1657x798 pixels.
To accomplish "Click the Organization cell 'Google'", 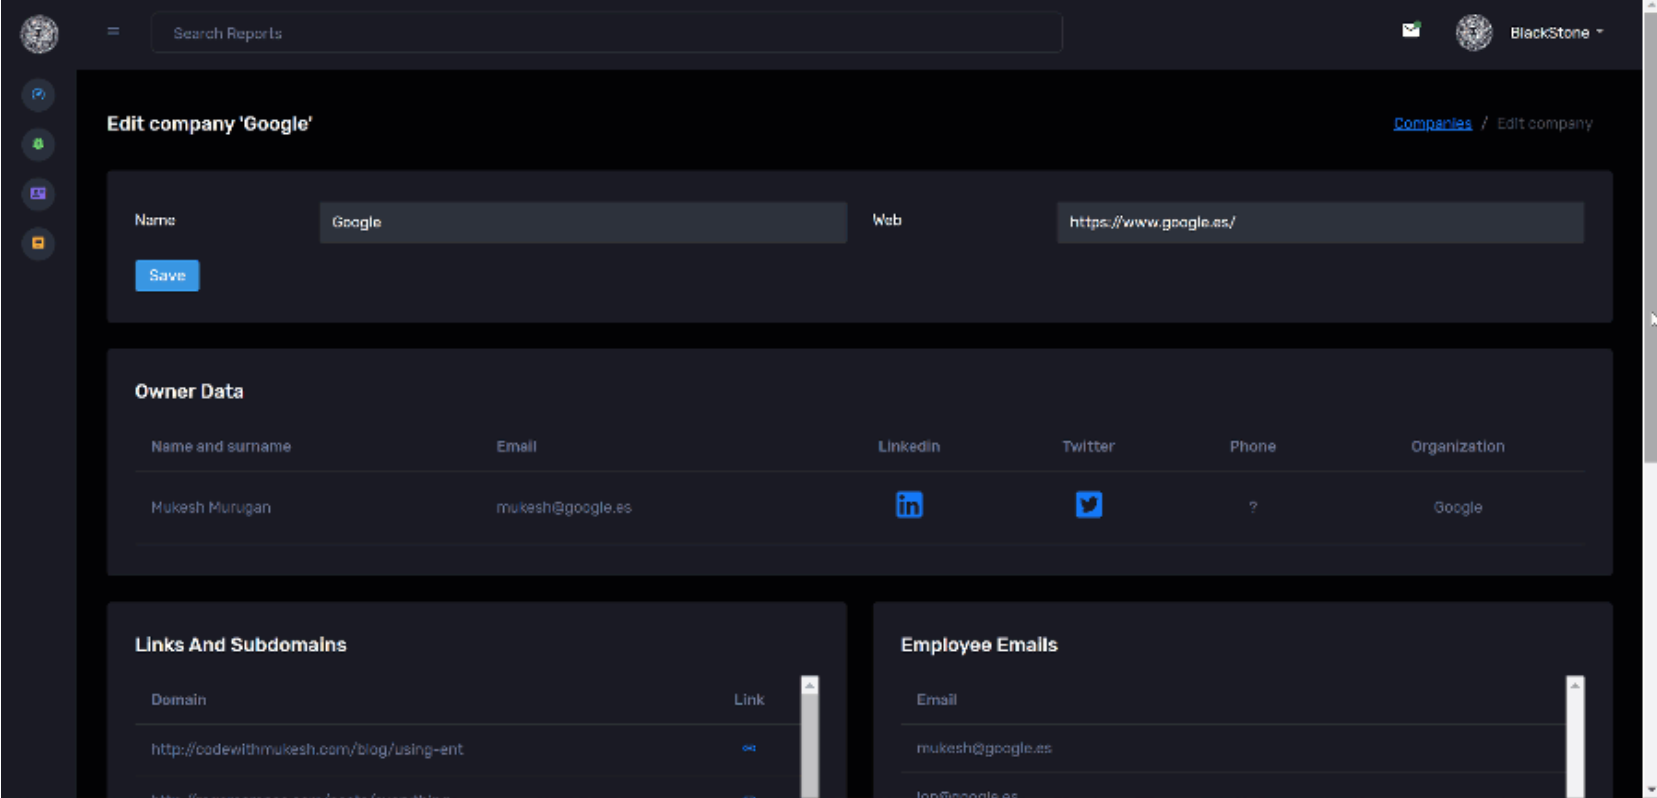I will (1458, 507).
